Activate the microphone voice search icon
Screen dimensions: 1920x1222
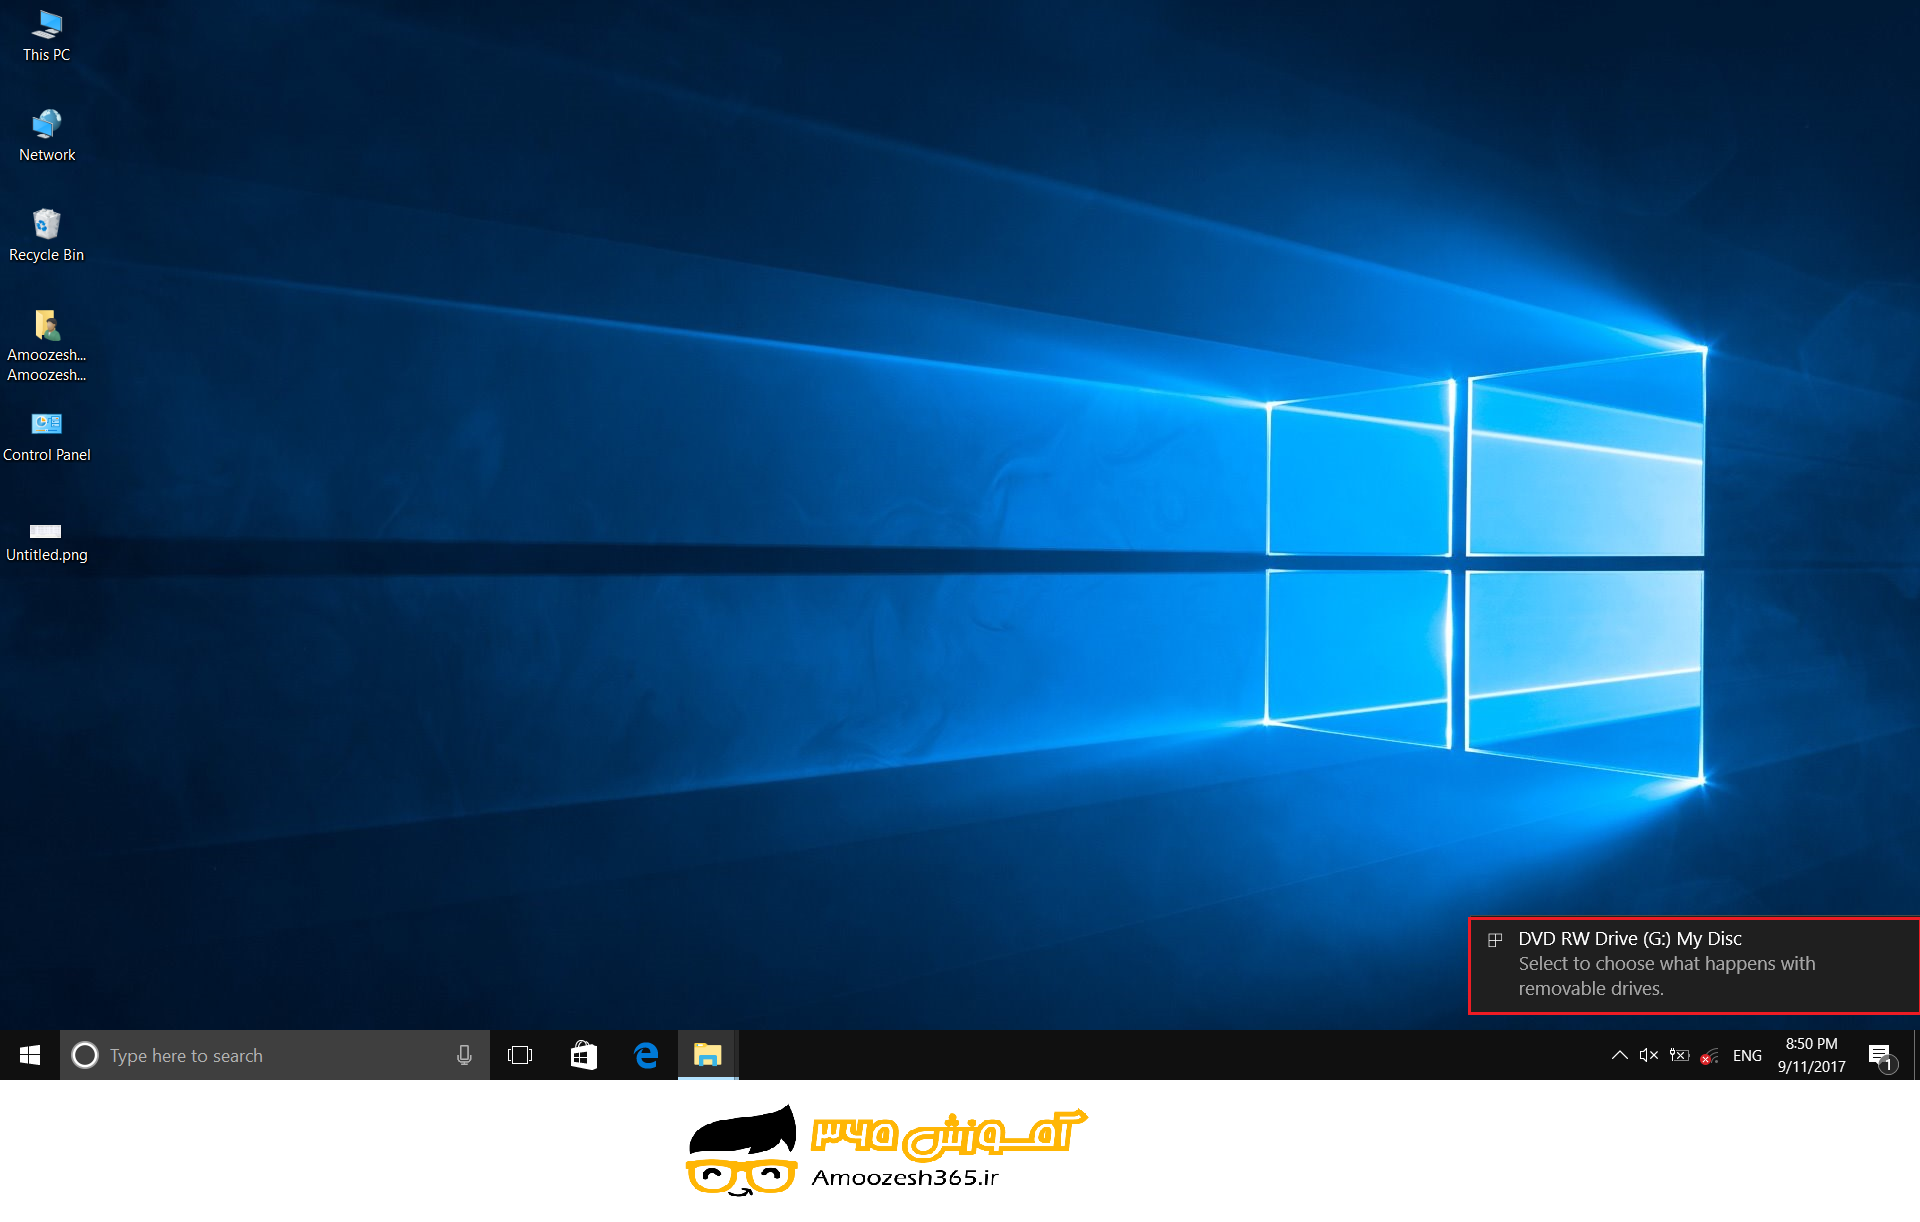464,1055
